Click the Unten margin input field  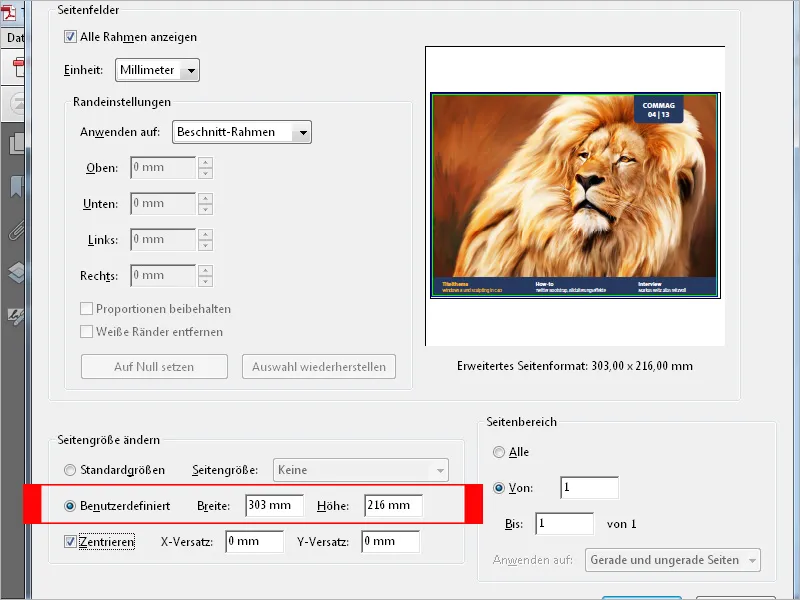click(163, 204)
